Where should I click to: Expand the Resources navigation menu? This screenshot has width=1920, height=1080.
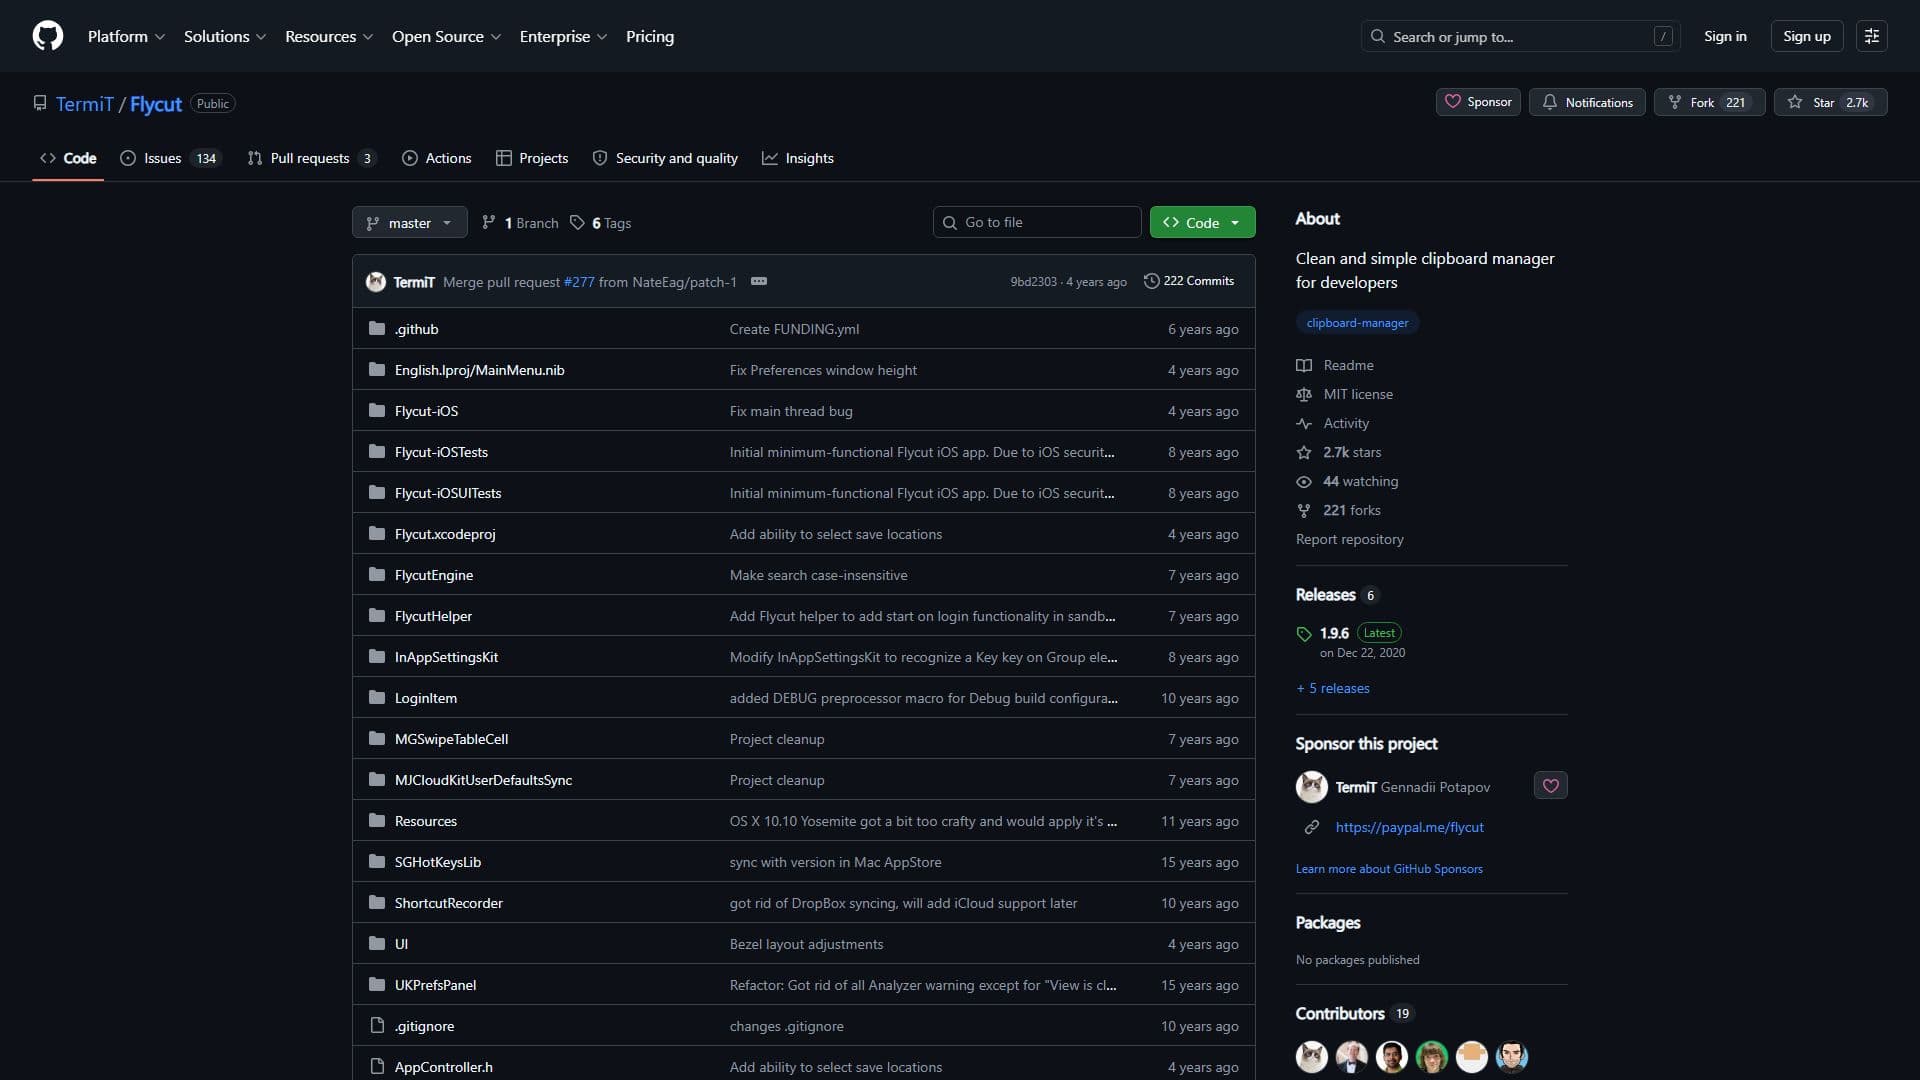pos(329,36)
